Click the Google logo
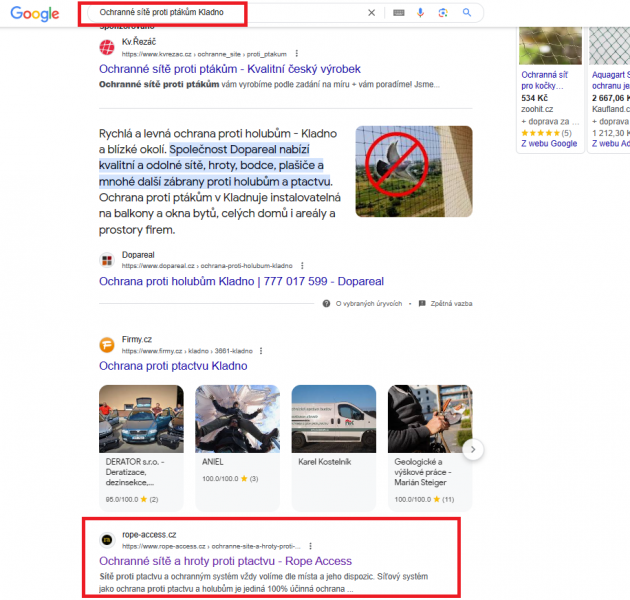The width and height of the screenshot is (630, 600). (x=35, y=14)
